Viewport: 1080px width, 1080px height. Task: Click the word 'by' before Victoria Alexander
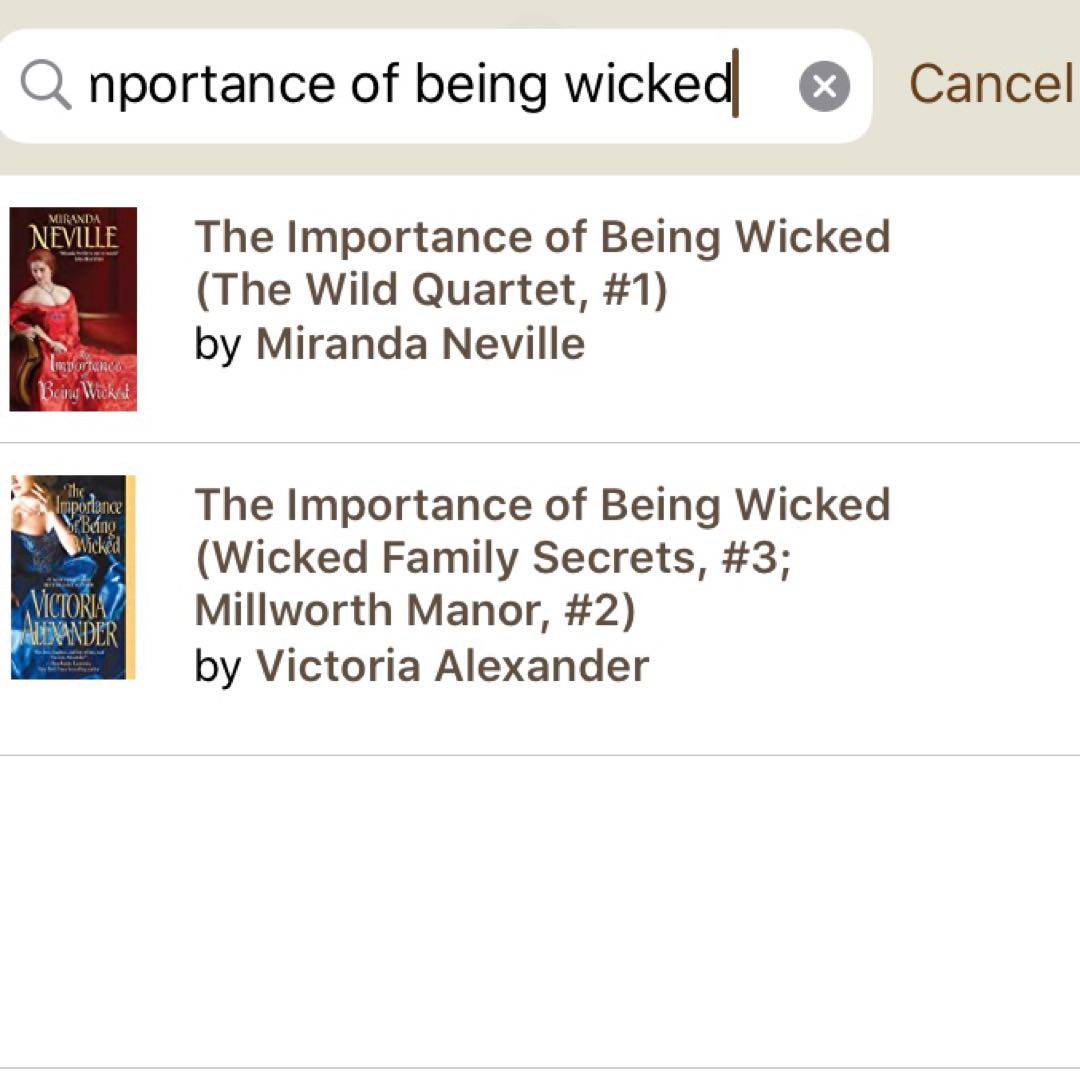coord(218,667)
